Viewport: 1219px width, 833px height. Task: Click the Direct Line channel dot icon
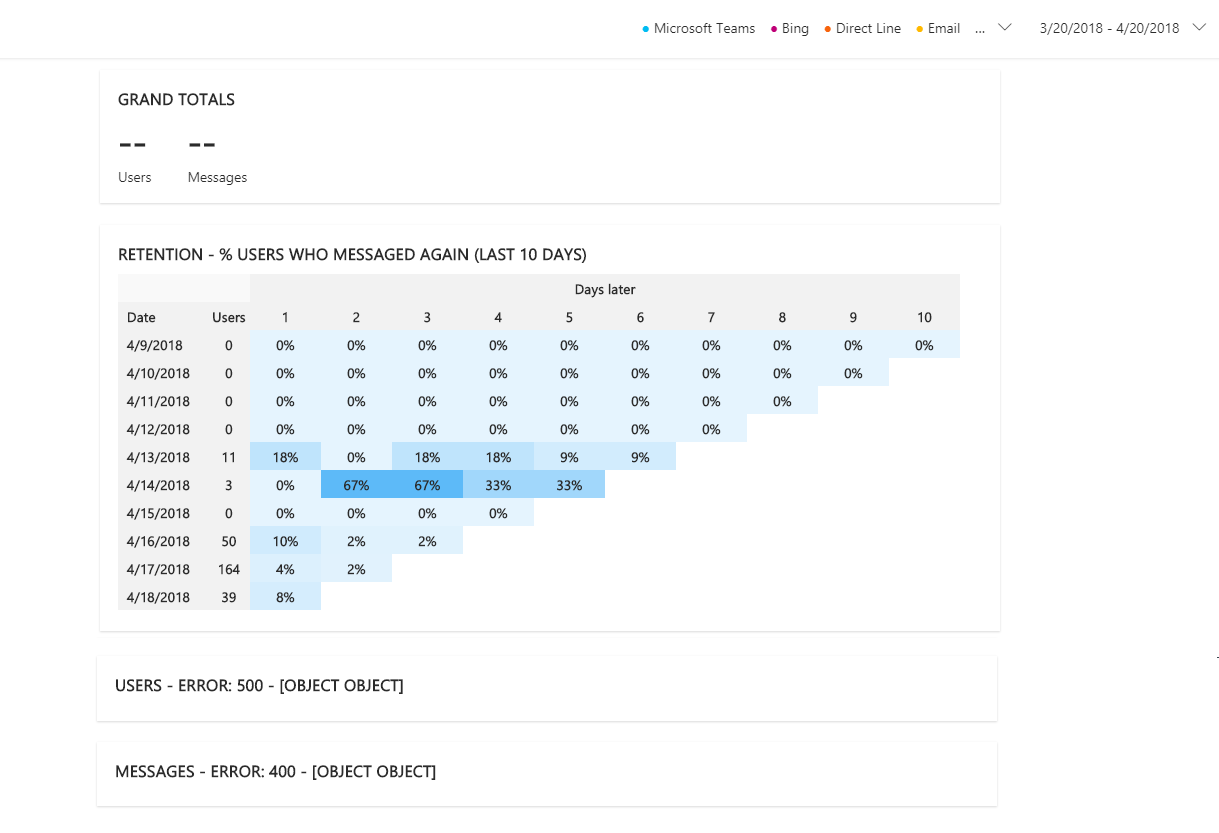click(x=827, y=28)
